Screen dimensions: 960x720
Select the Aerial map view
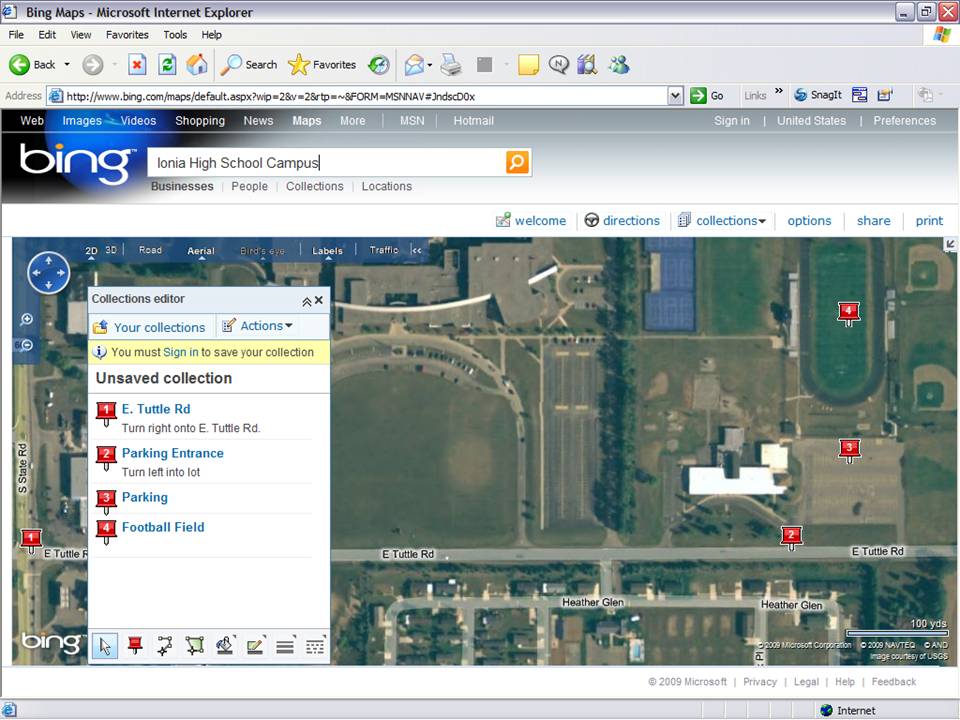pos(201,250)
